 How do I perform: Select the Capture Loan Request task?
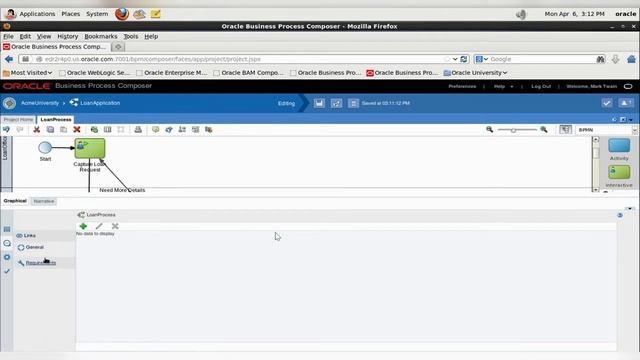pyautogui.click(x=90, y=148)
